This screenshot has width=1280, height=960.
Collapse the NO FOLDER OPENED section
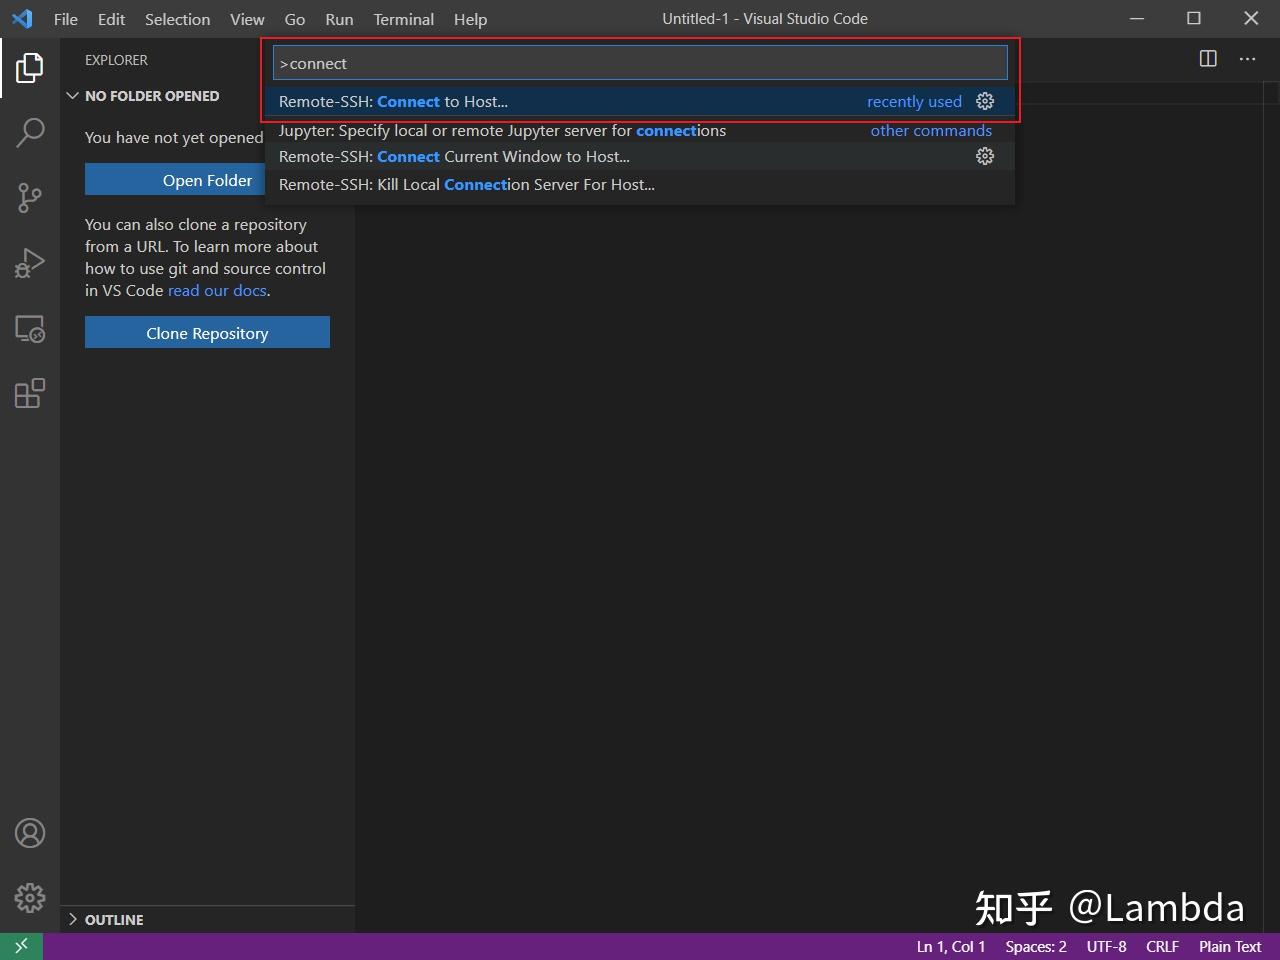72,95
